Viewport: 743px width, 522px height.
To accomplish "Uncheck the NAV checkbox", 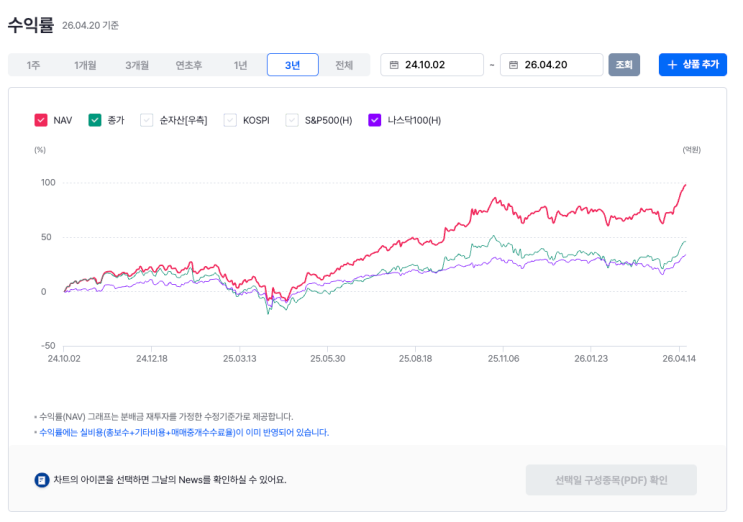I will (x=41, y=120).
